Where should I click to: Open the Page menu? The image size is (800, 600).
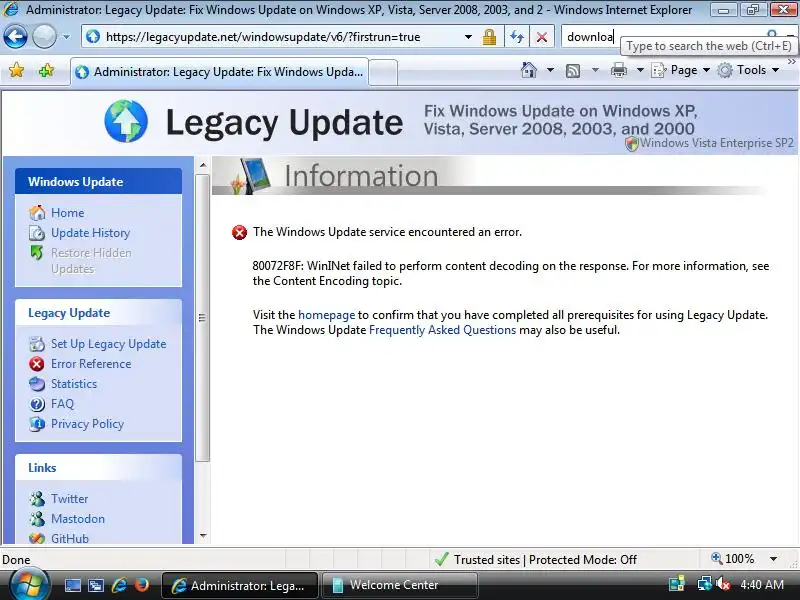tap(680, 70)
